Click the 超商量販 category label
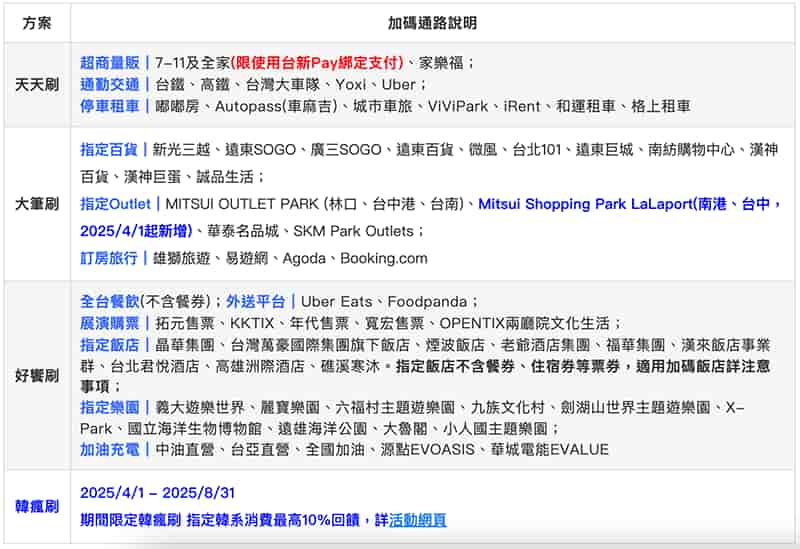 click(x=110, y=63)
